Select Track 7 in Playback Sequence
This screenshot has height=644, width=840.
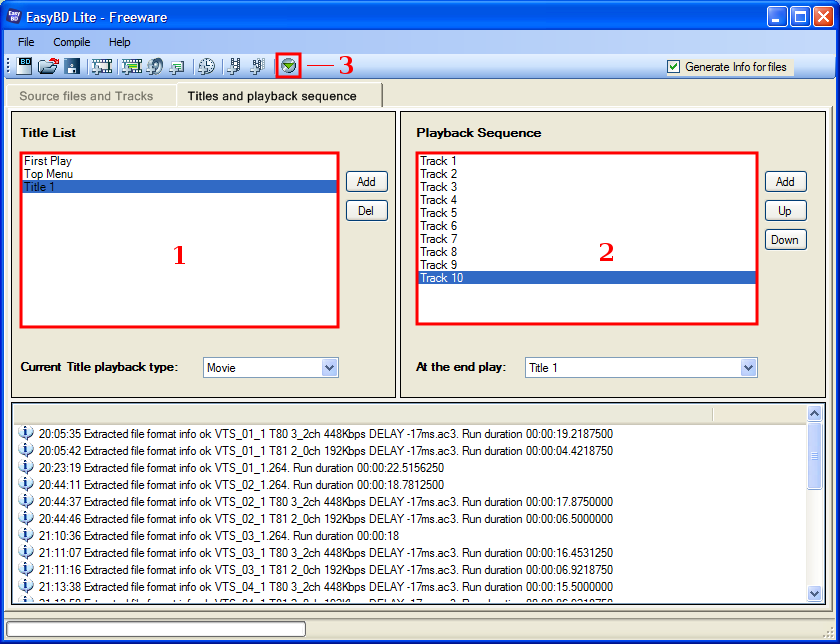pyautogui.click(x=587, y=239)
